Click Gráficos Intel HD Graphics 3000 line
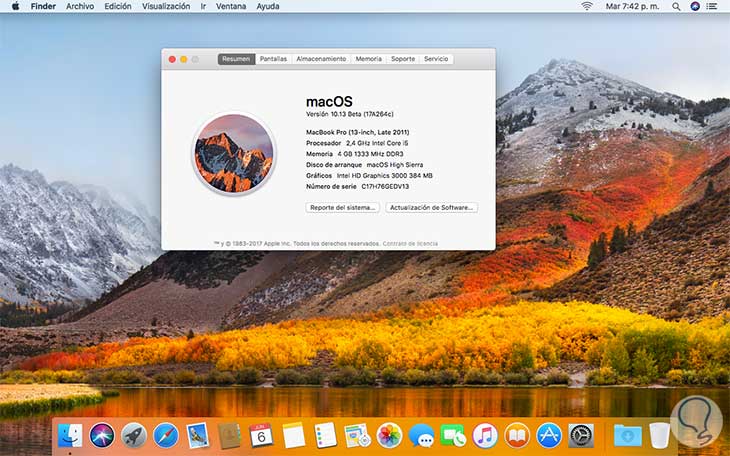Viewport: 730px width, 456px height. 369,176
